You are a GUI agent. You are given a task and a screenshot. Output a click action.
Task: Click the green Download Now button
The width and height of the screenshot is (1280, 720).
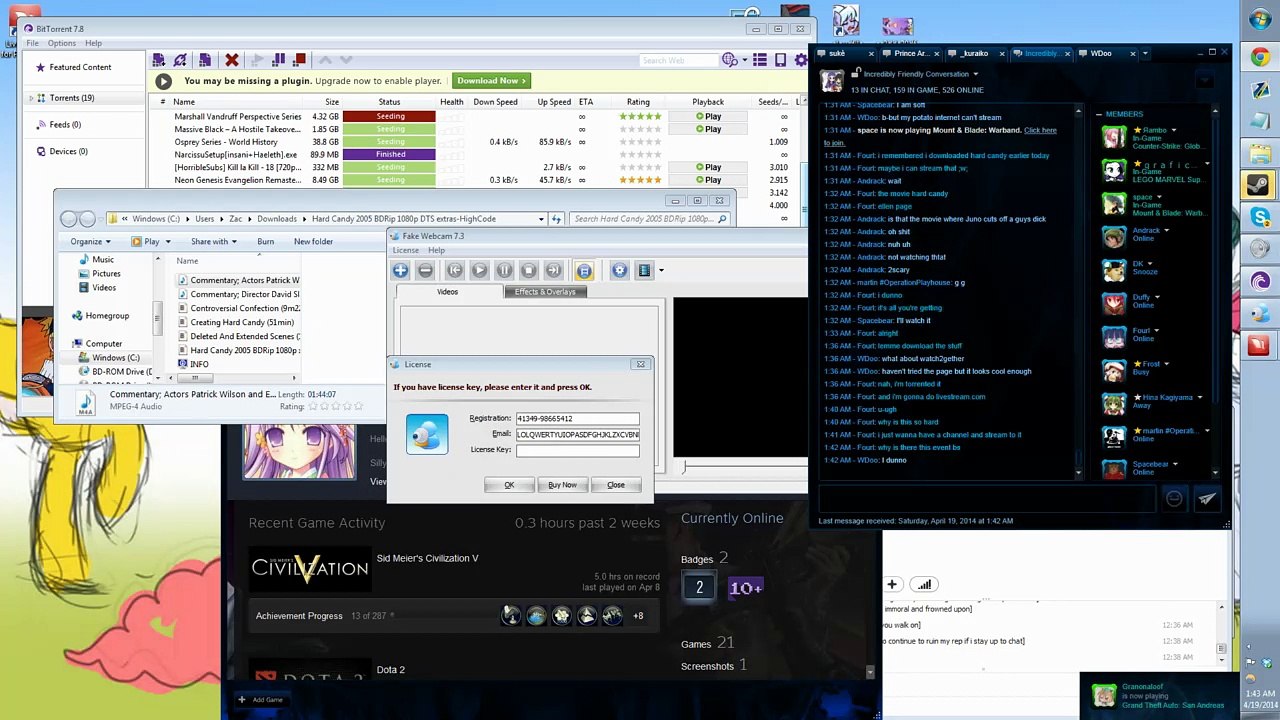(491, 81)
